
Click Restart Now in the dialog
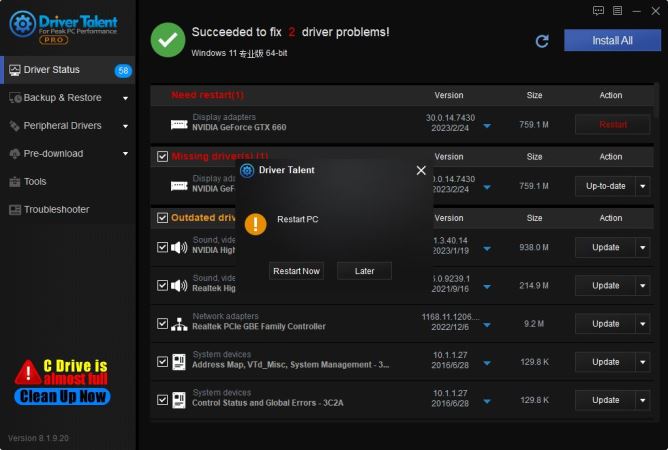[297, 271]
